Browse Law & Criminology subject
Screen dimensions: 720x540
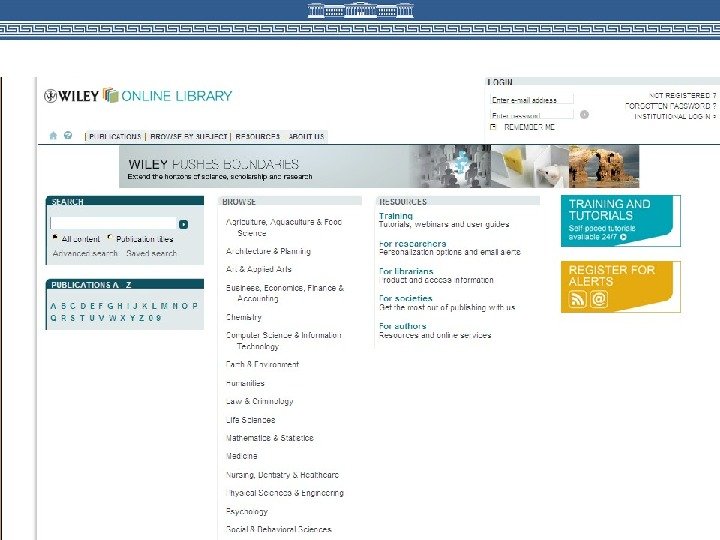coord(259,401)
